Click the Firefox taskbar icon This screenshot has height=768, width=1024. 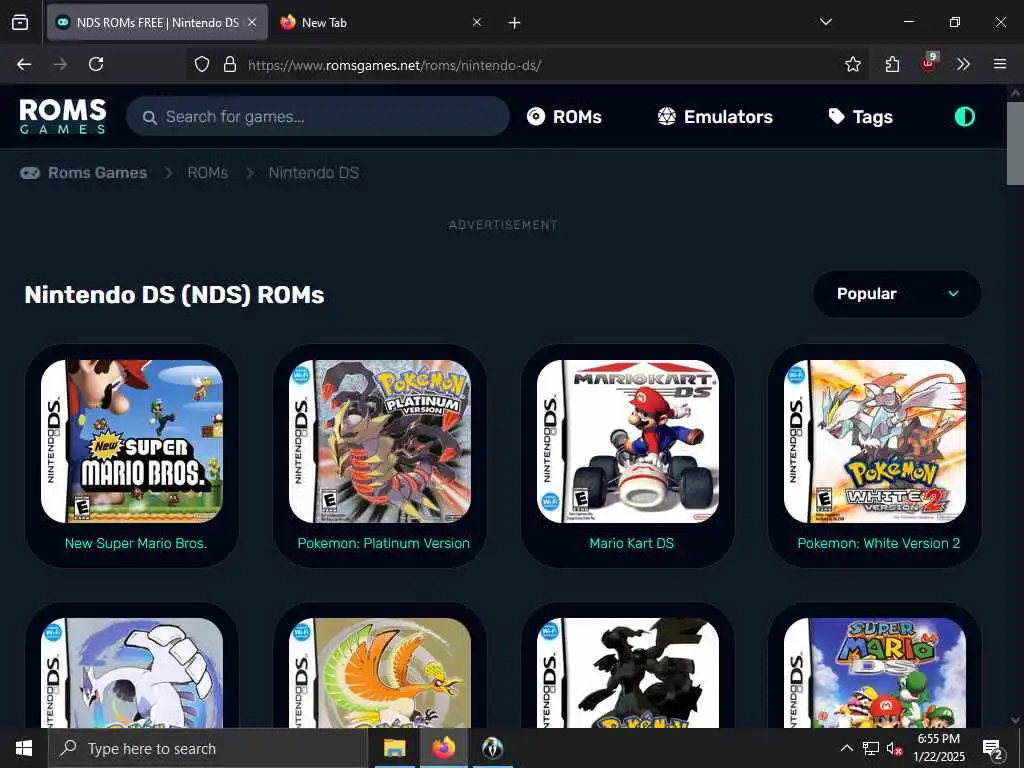(443, 748)
